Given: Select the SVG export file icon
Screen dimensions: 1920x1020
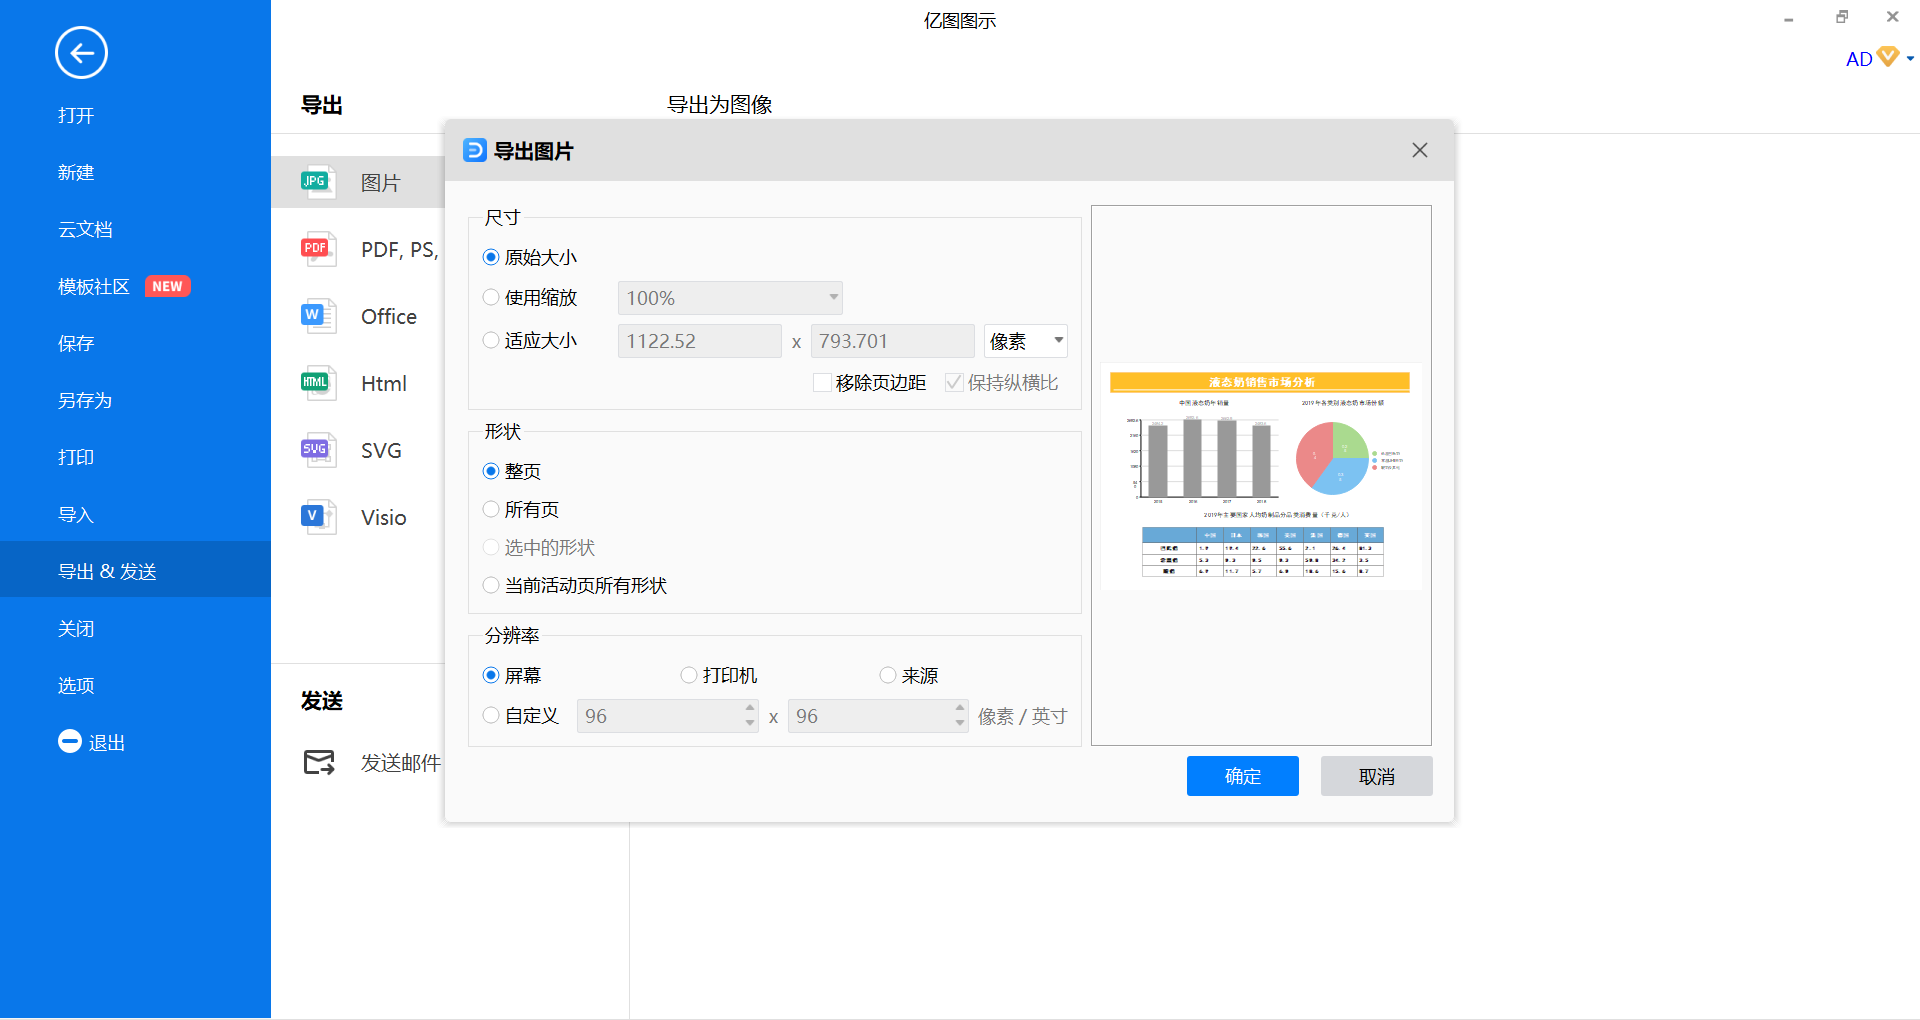Looking at the screenshot, I should click(318, 450).
